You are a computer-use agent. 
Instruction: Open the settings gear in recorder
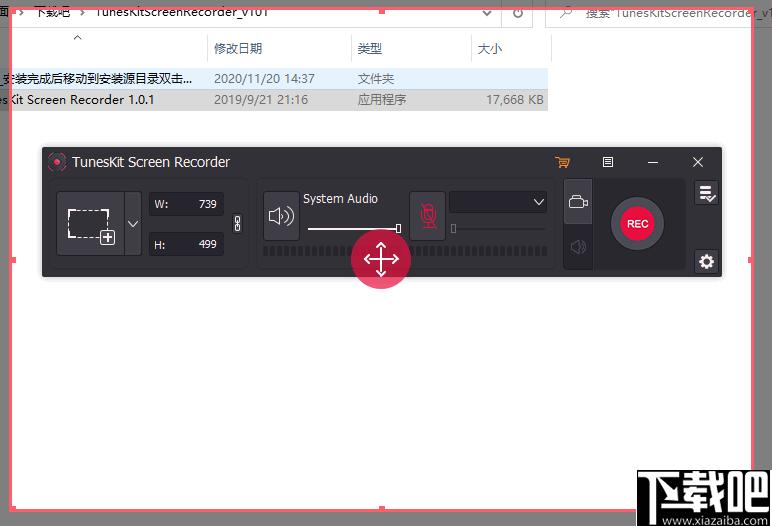point(707,261)
